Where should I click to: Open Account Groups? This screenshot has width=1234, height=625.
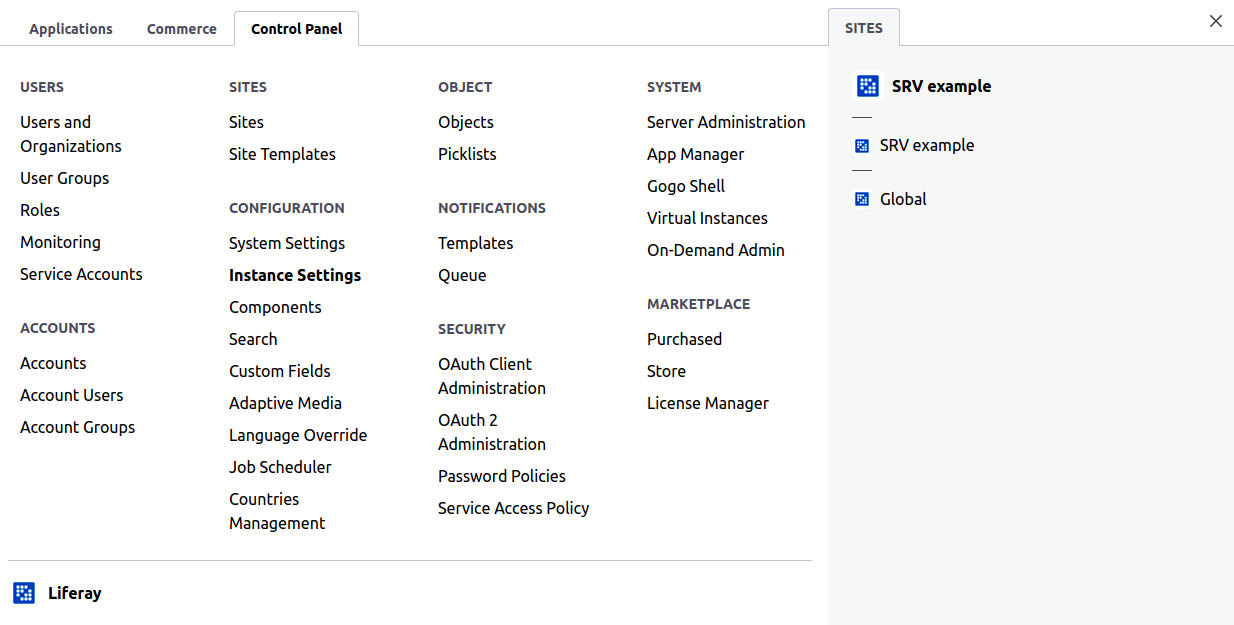coord(78,427)
